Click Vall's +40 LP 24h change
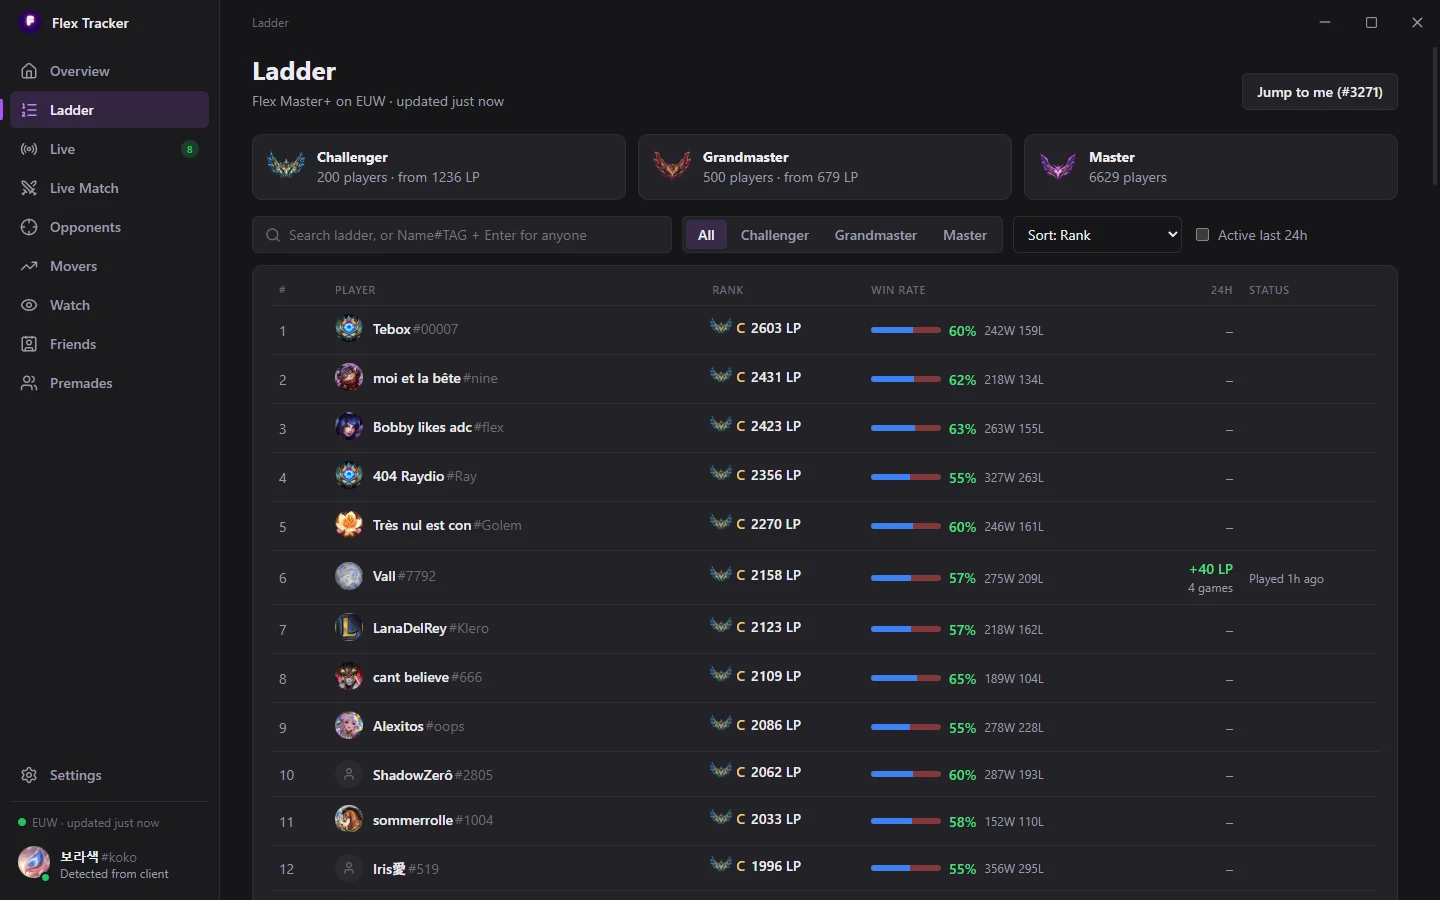 point(1211,569)
